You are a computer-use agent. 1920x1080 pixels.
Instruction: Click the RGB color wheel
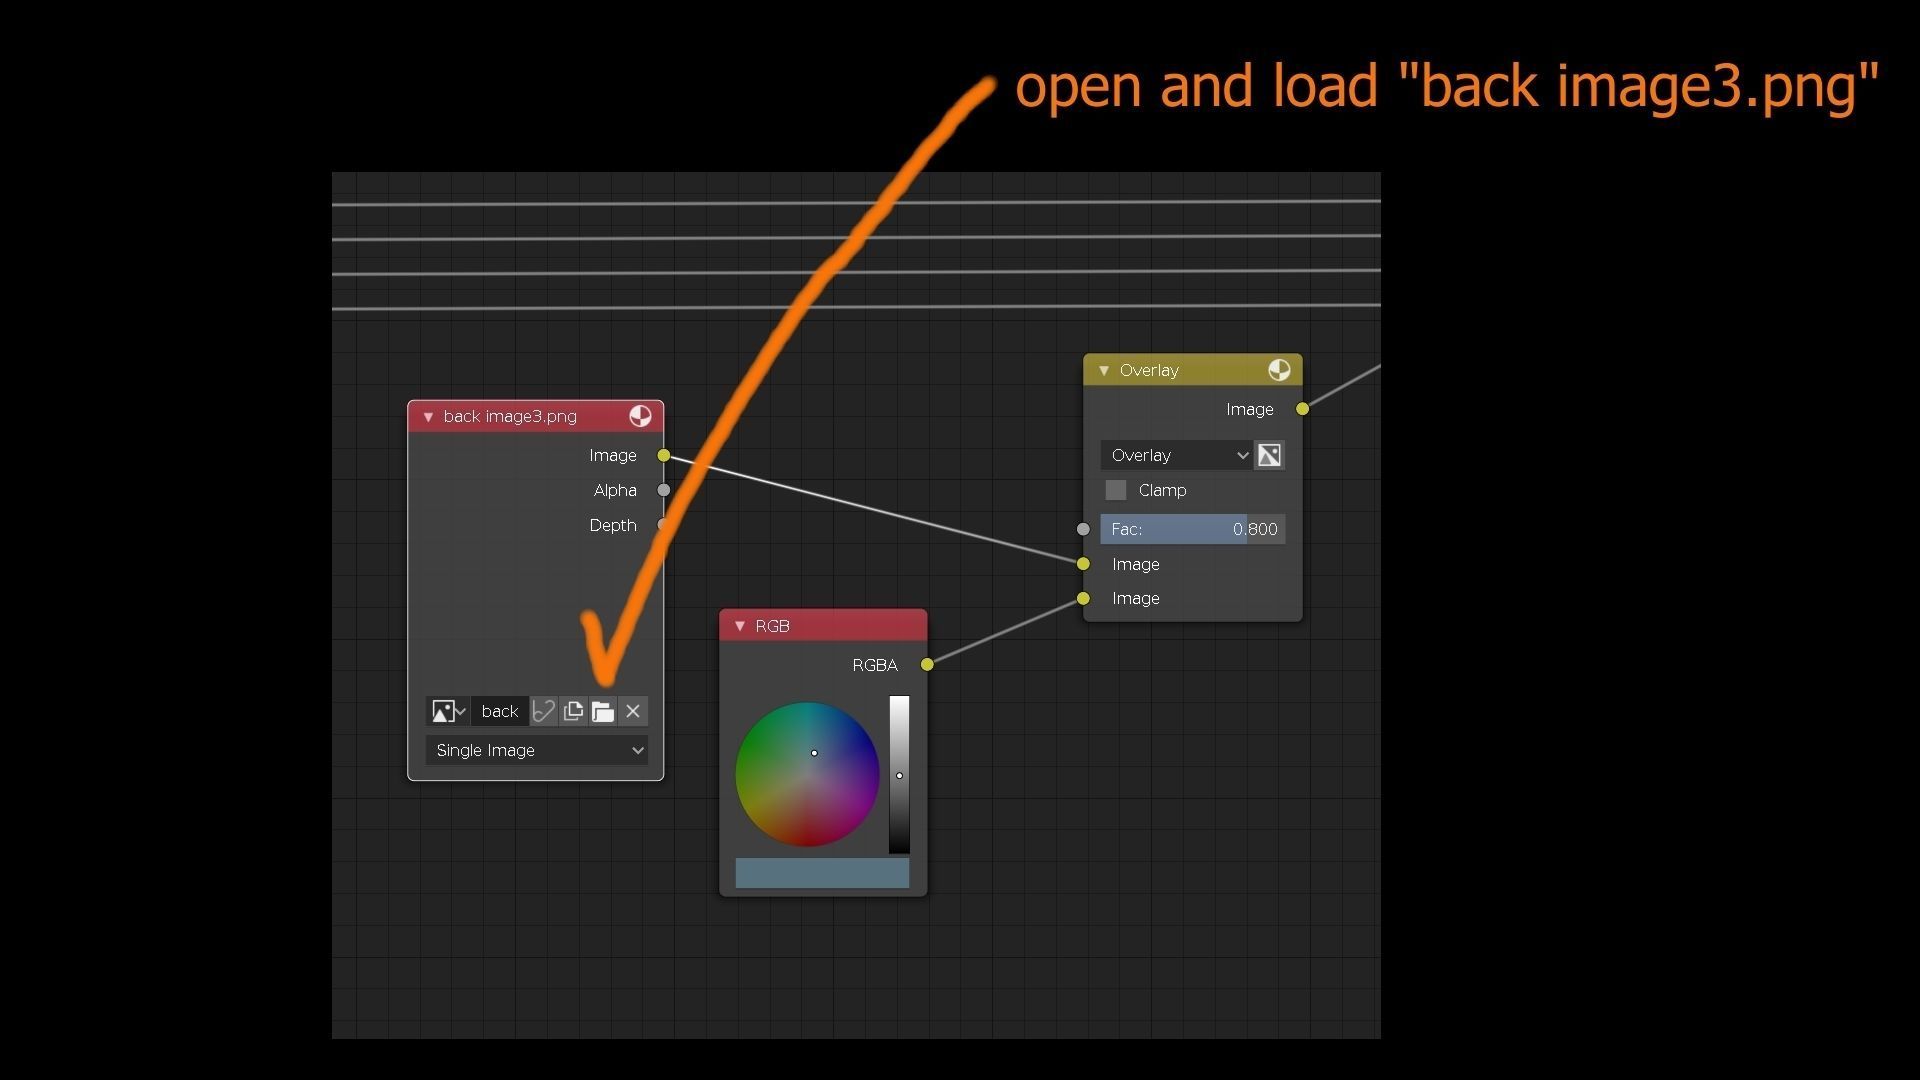tap(807, 775)
